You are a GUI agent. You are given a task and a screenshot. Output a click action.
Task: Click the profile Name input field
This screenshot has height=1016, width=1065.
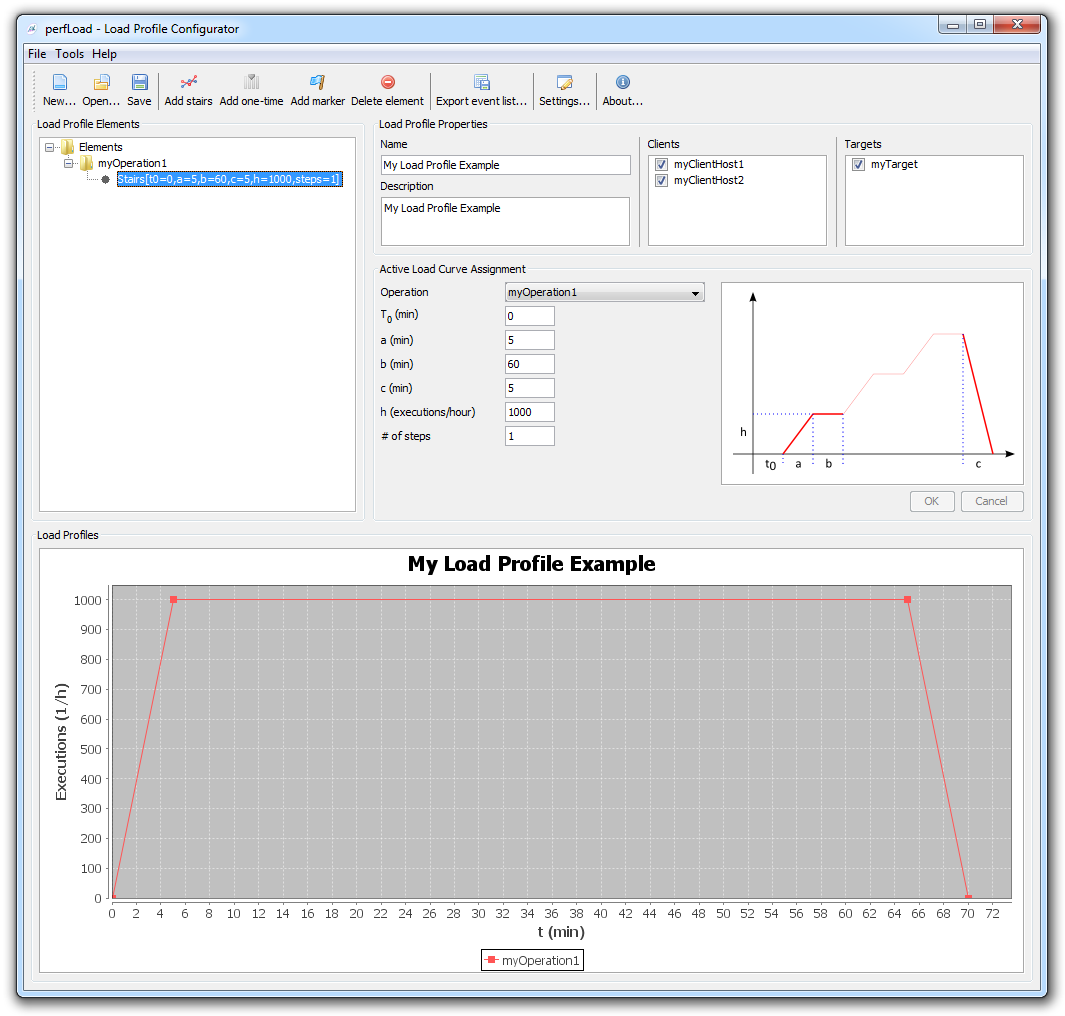pyautogui.click(x=505, y=165)
